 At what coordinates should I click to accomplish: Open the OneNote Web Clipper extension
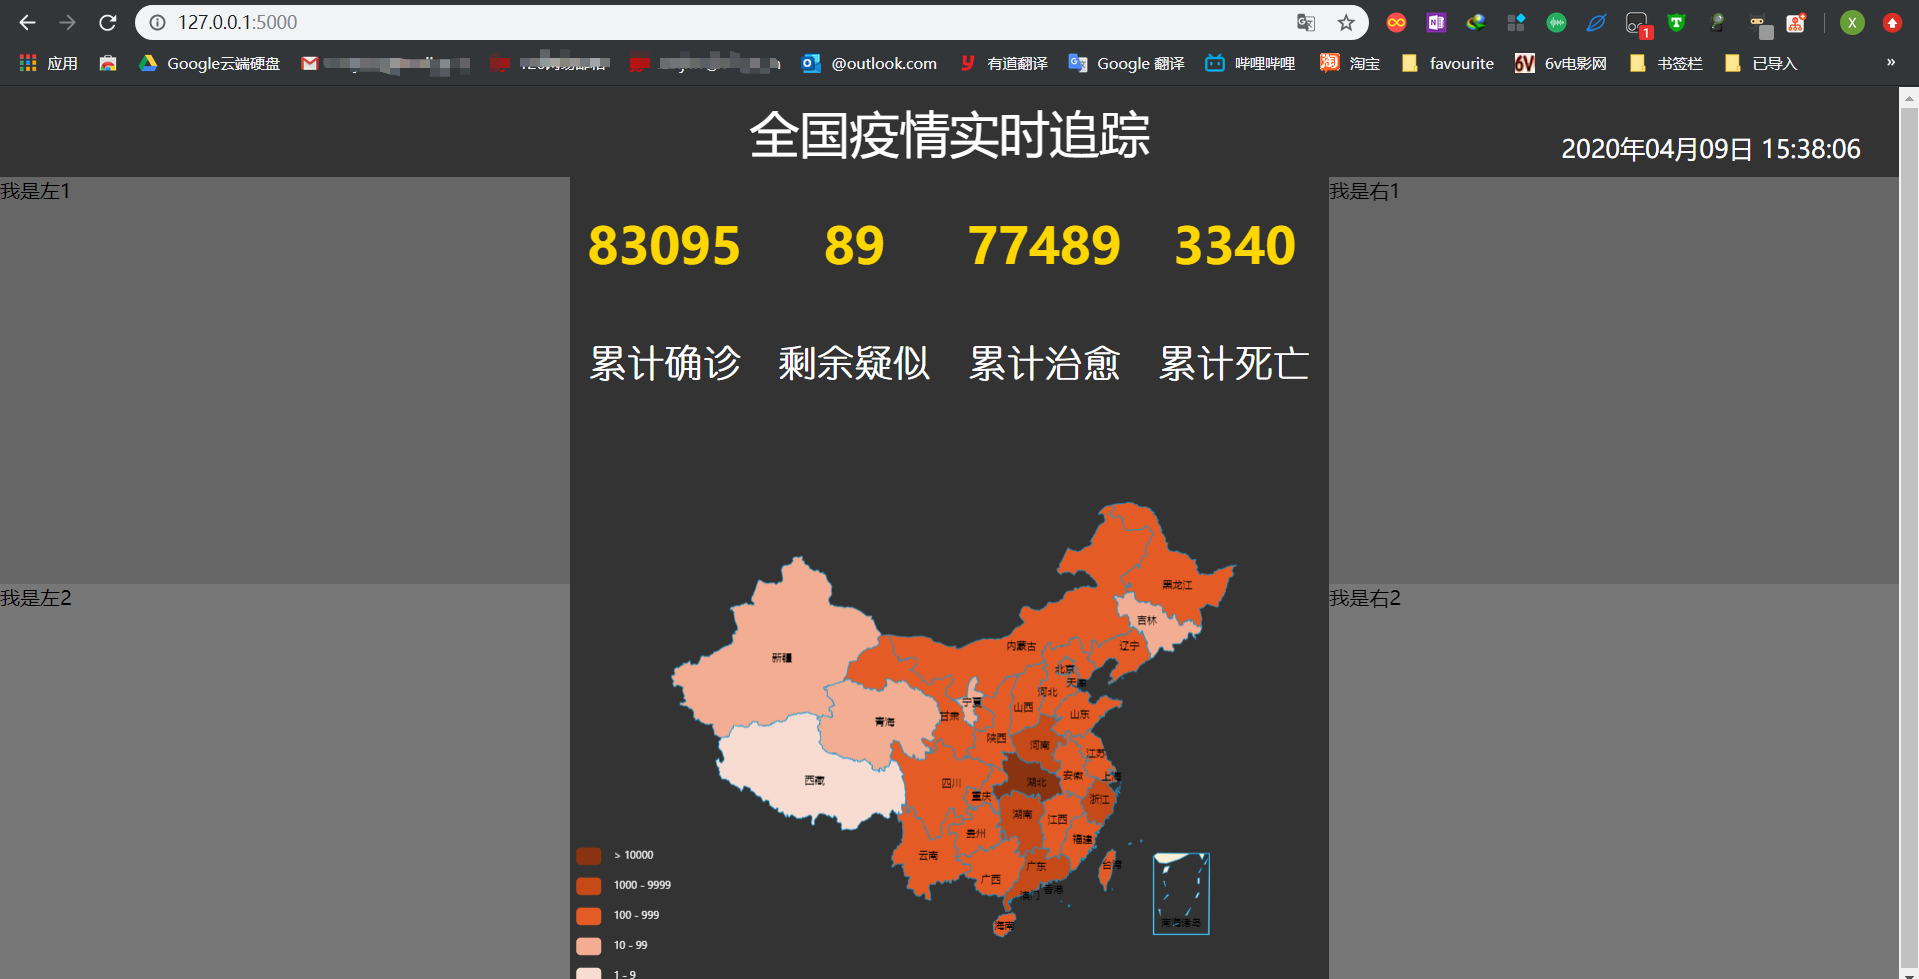(x=1436, y=22)
